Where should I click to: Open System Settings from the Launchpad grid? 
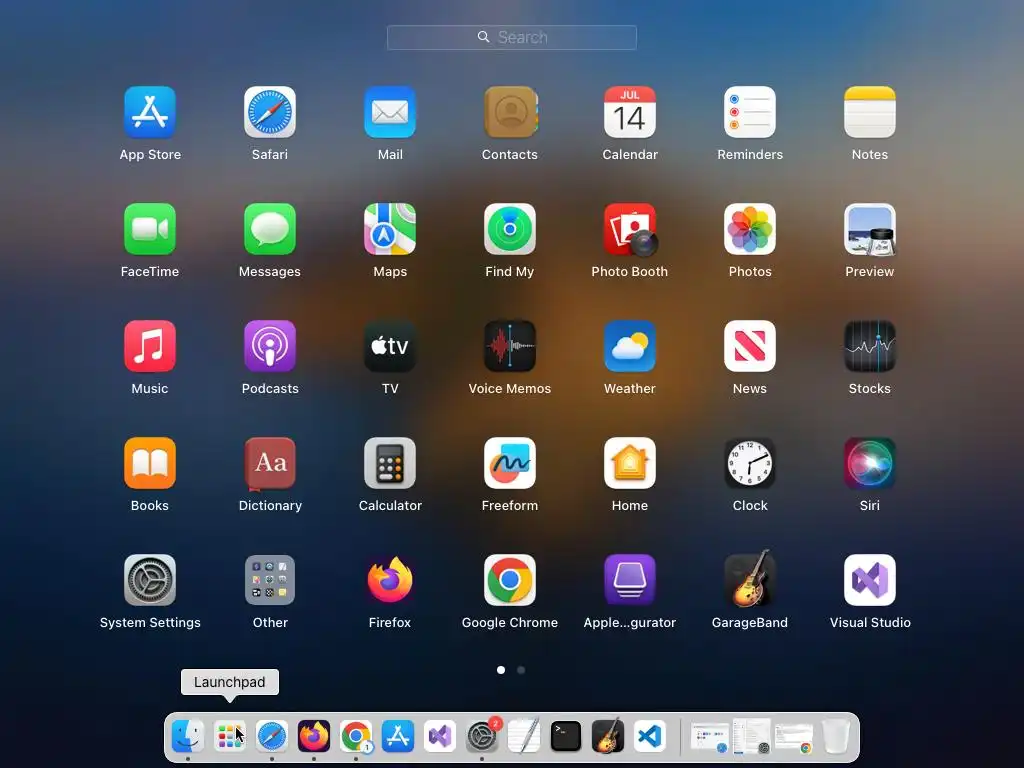(x=150, y=580)
